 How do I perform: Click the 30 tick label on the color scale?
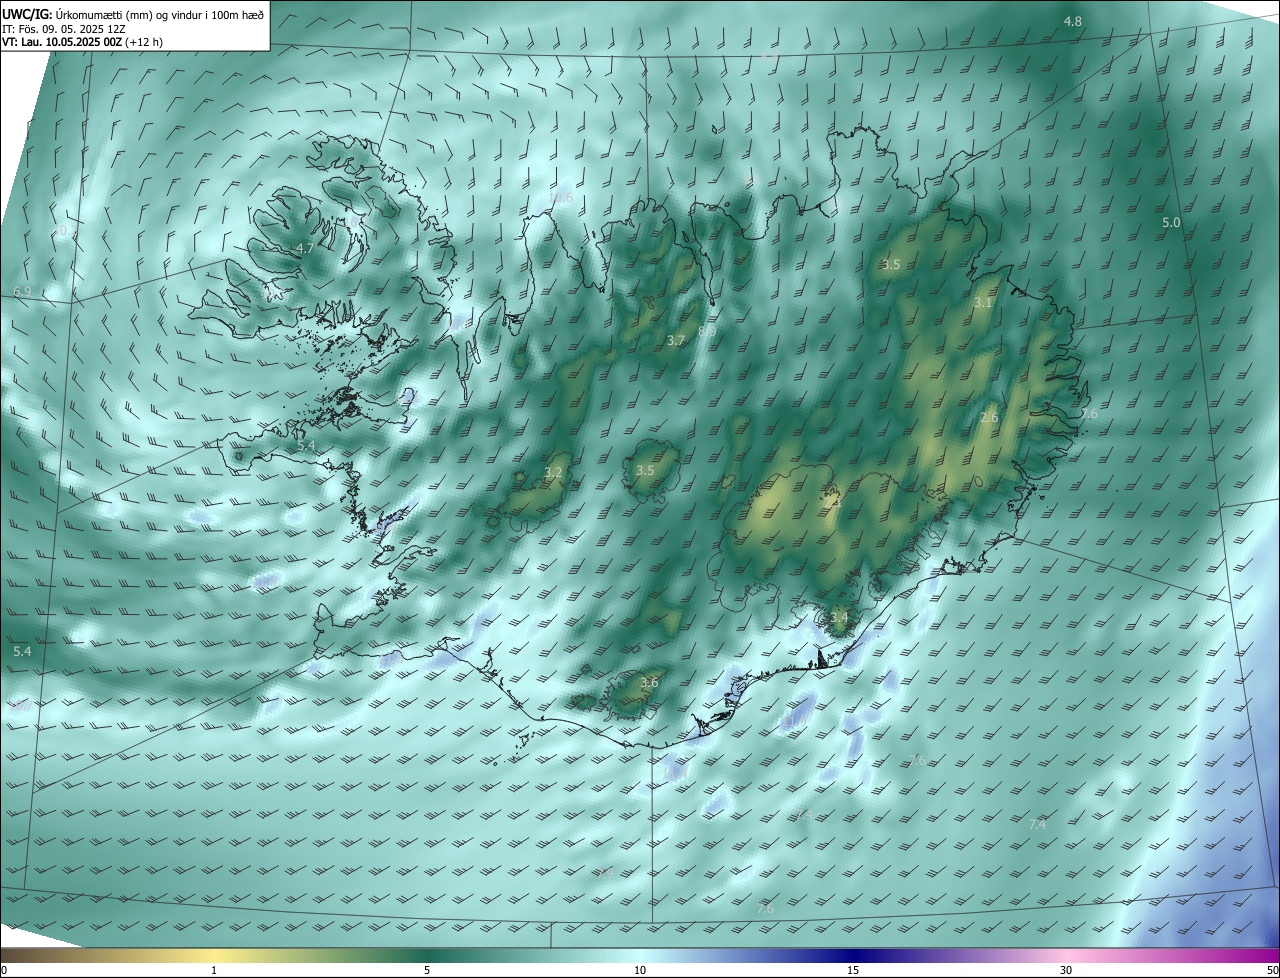[x=1066, y=970]
